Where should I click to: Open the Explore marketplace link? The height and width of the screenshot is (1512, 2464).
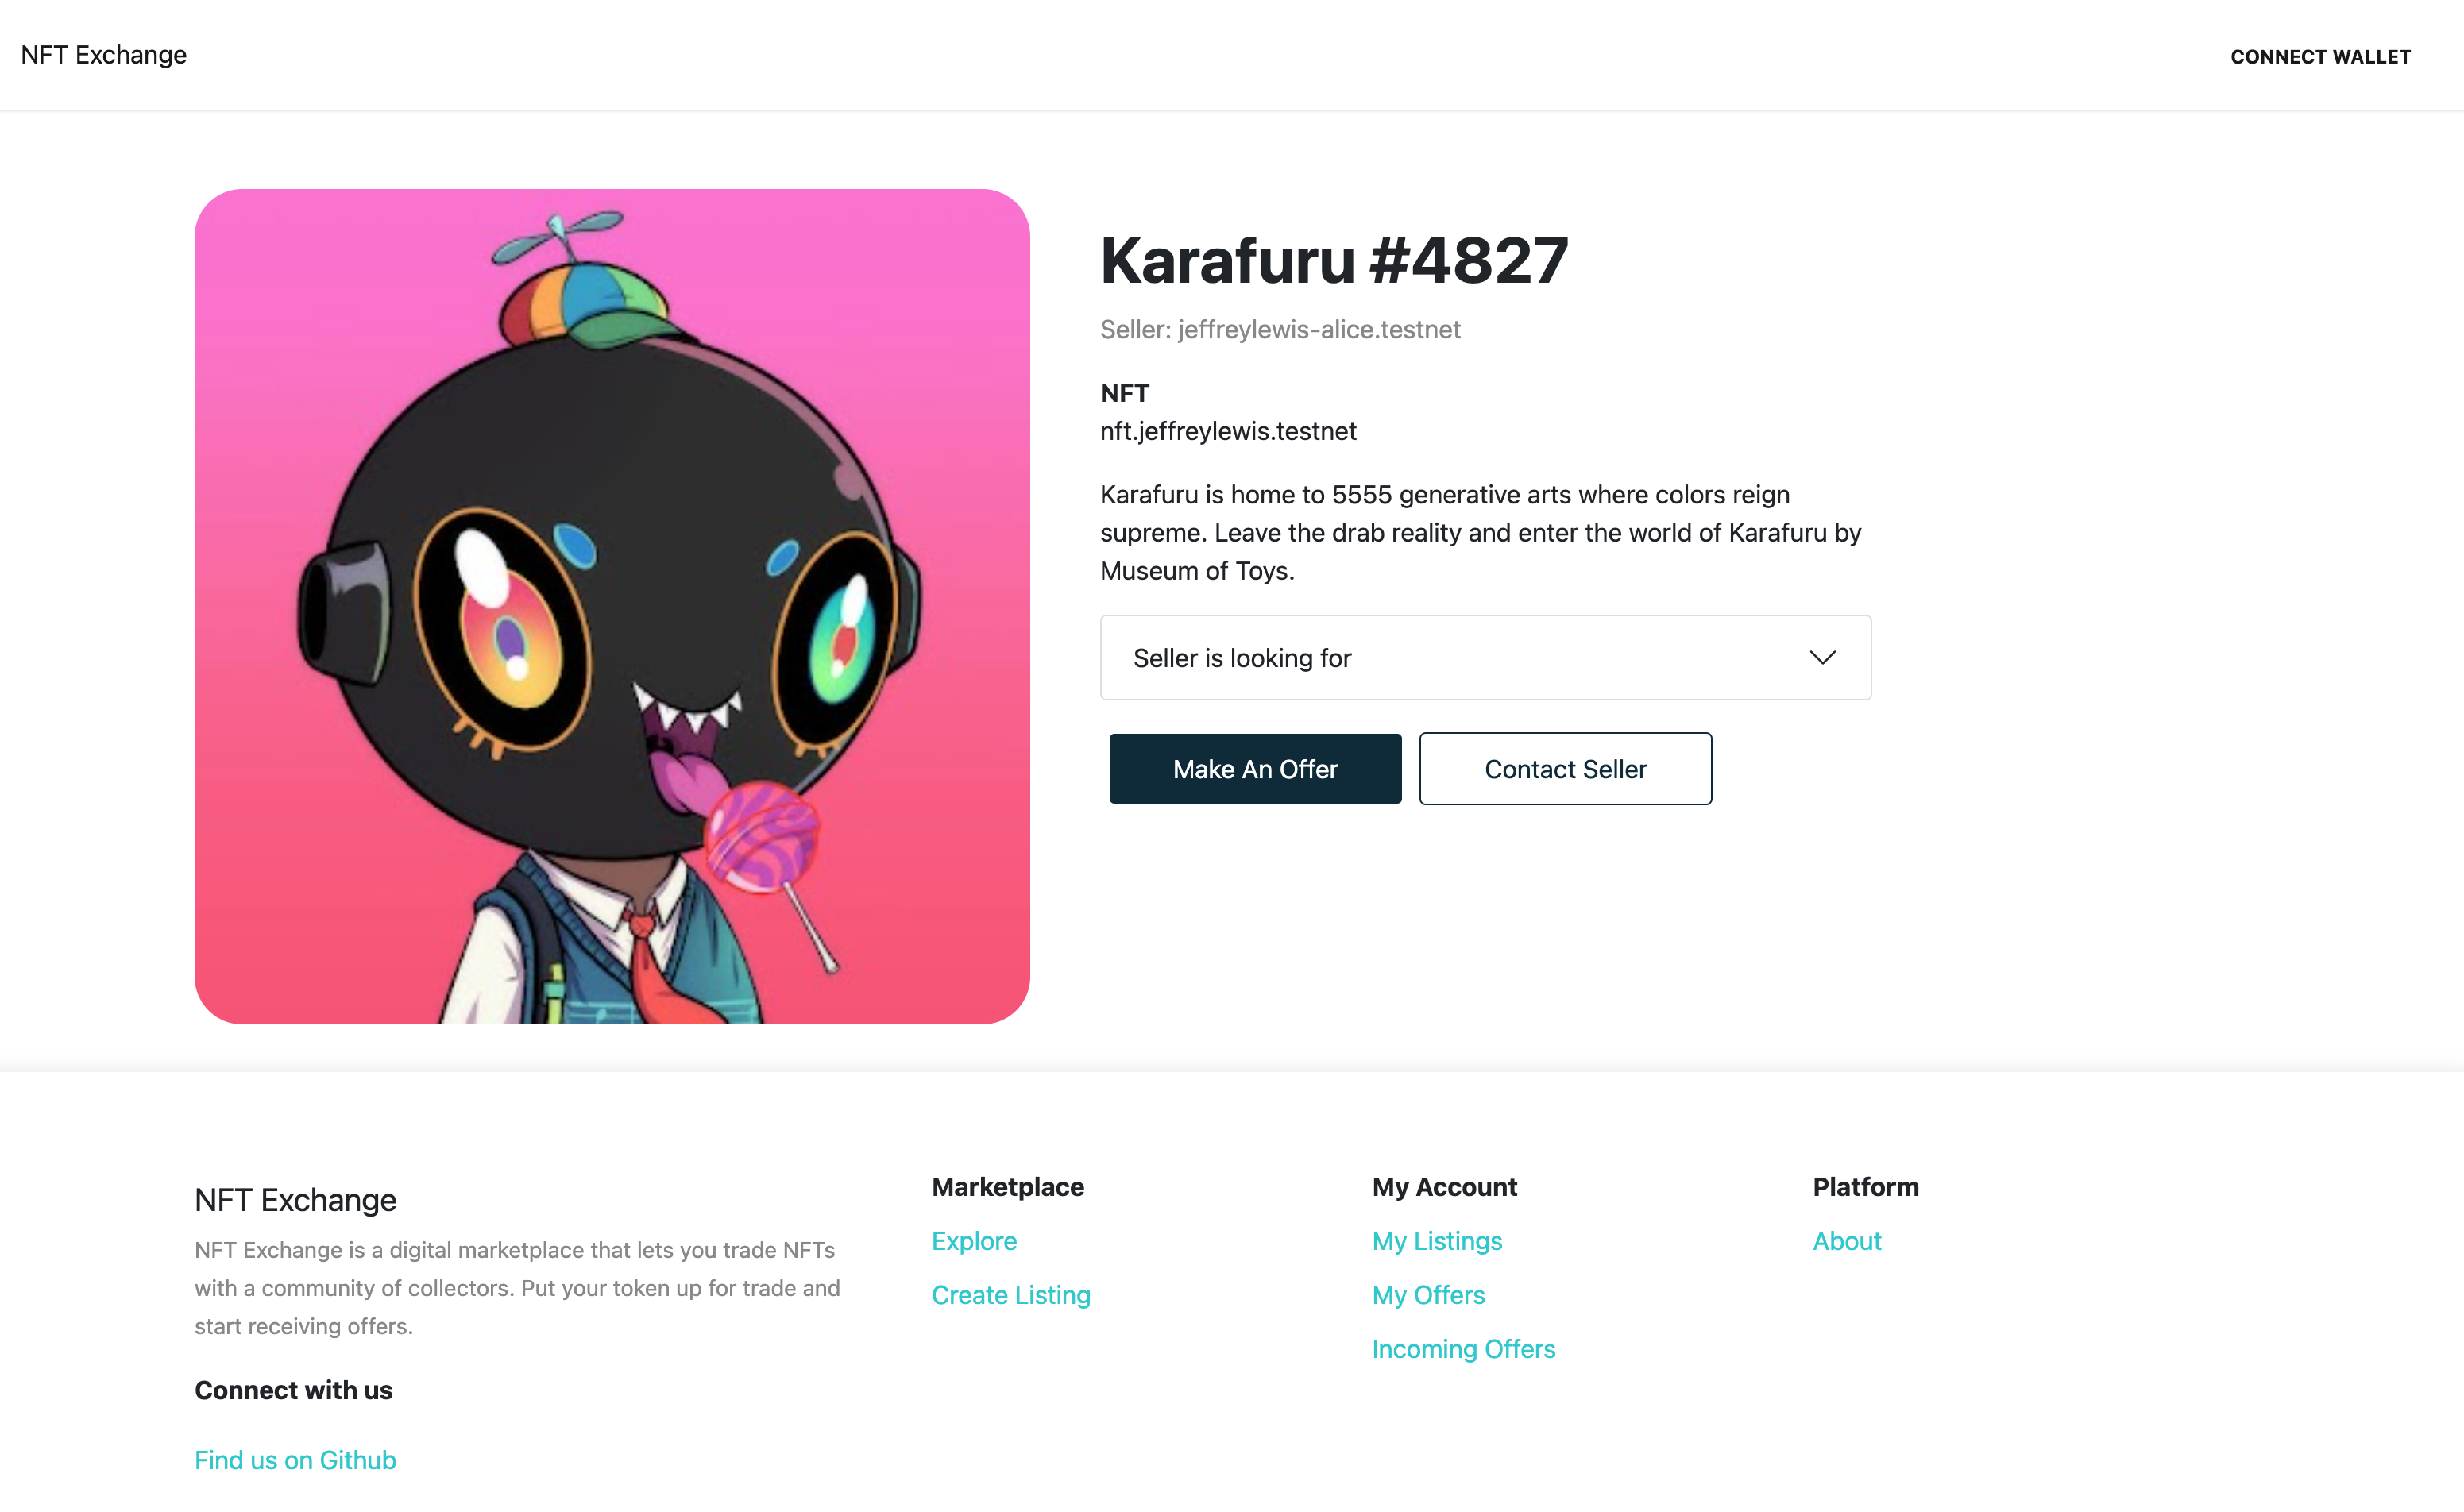click(974, 1240)
